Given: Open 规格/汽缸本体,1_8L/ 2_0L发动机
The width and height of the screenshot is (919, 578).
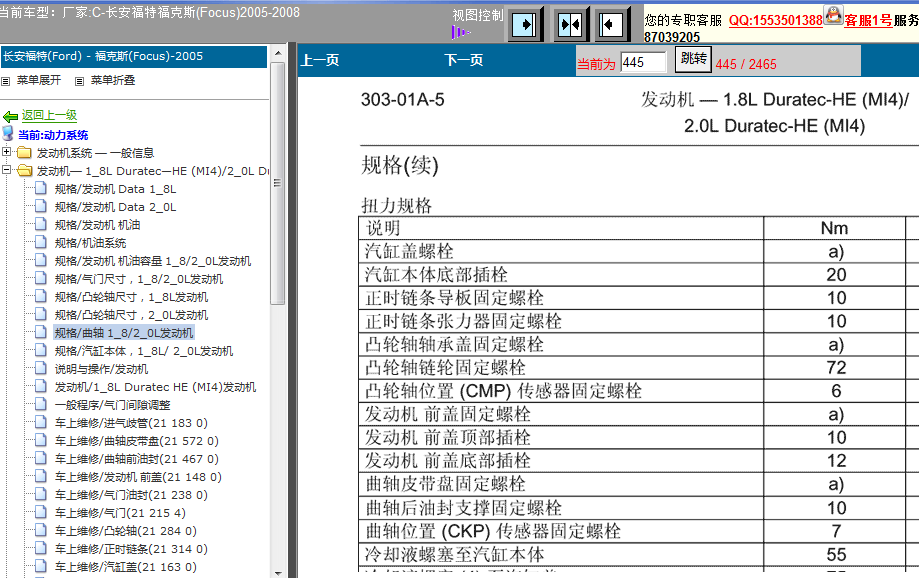Looking at the screenshot, I should click(x=144, y=351).
